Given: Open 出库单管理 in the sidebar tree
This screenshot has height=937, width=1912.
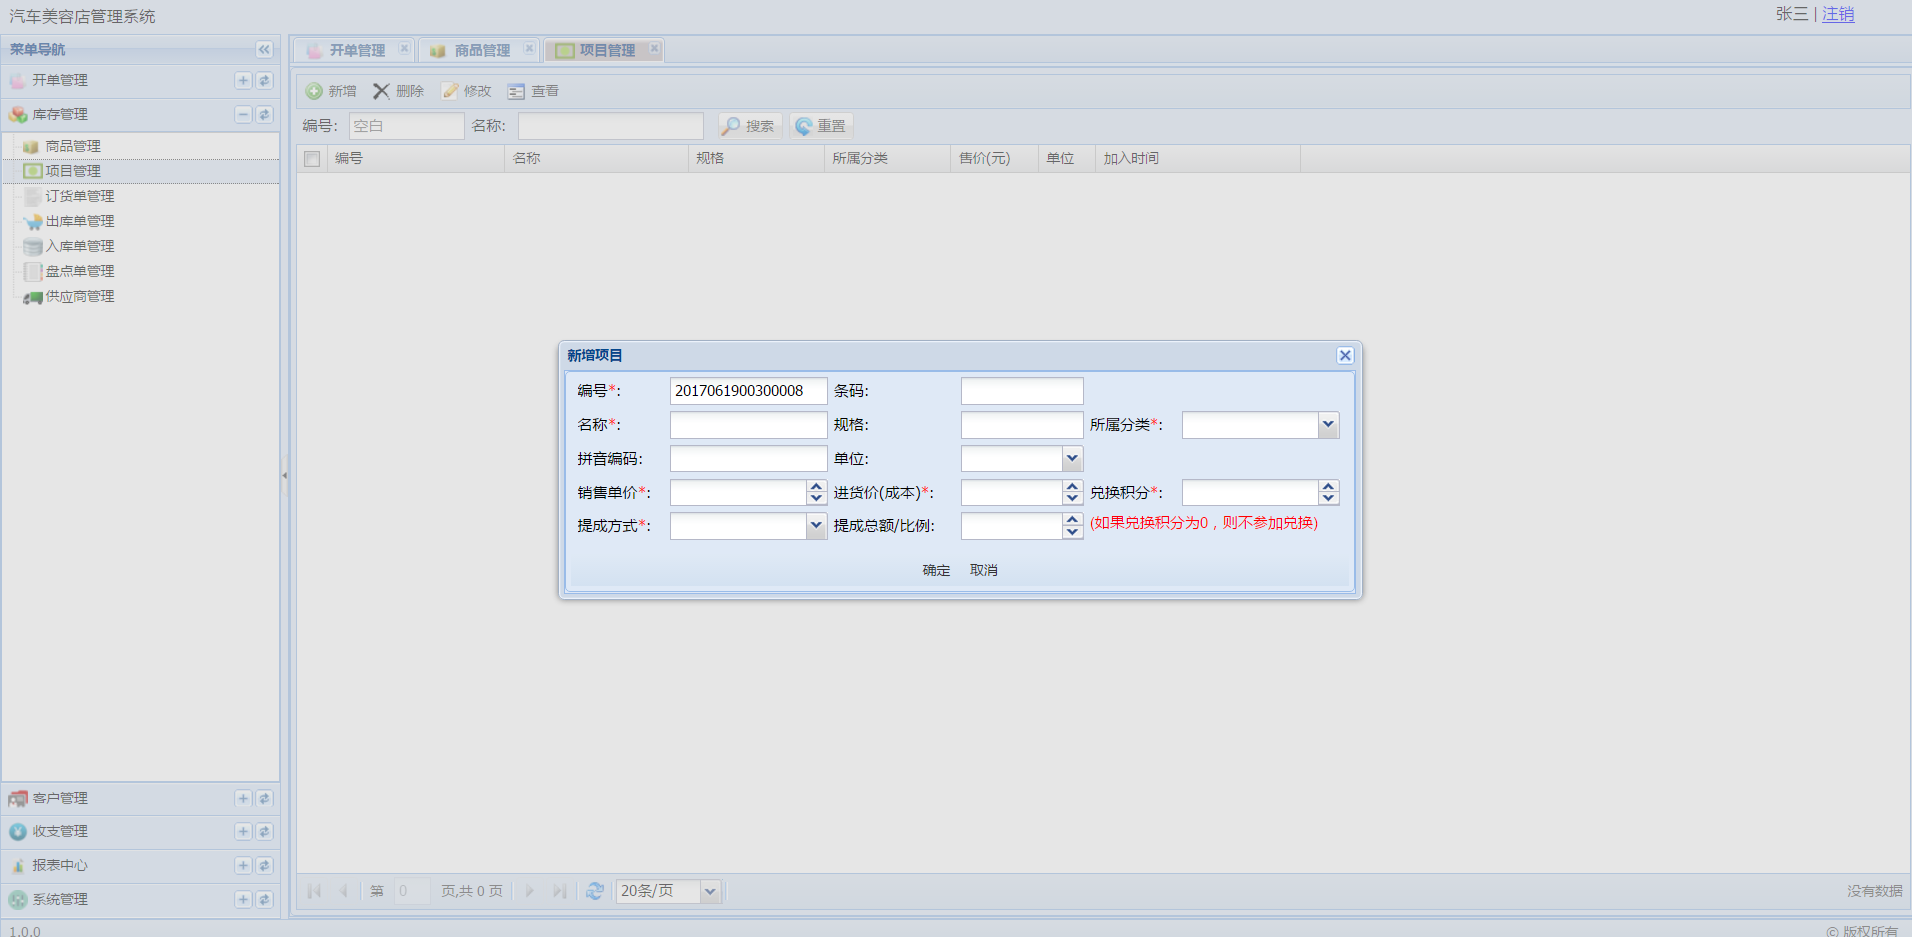Looking at the screenshot, I should tap(80, 221).
